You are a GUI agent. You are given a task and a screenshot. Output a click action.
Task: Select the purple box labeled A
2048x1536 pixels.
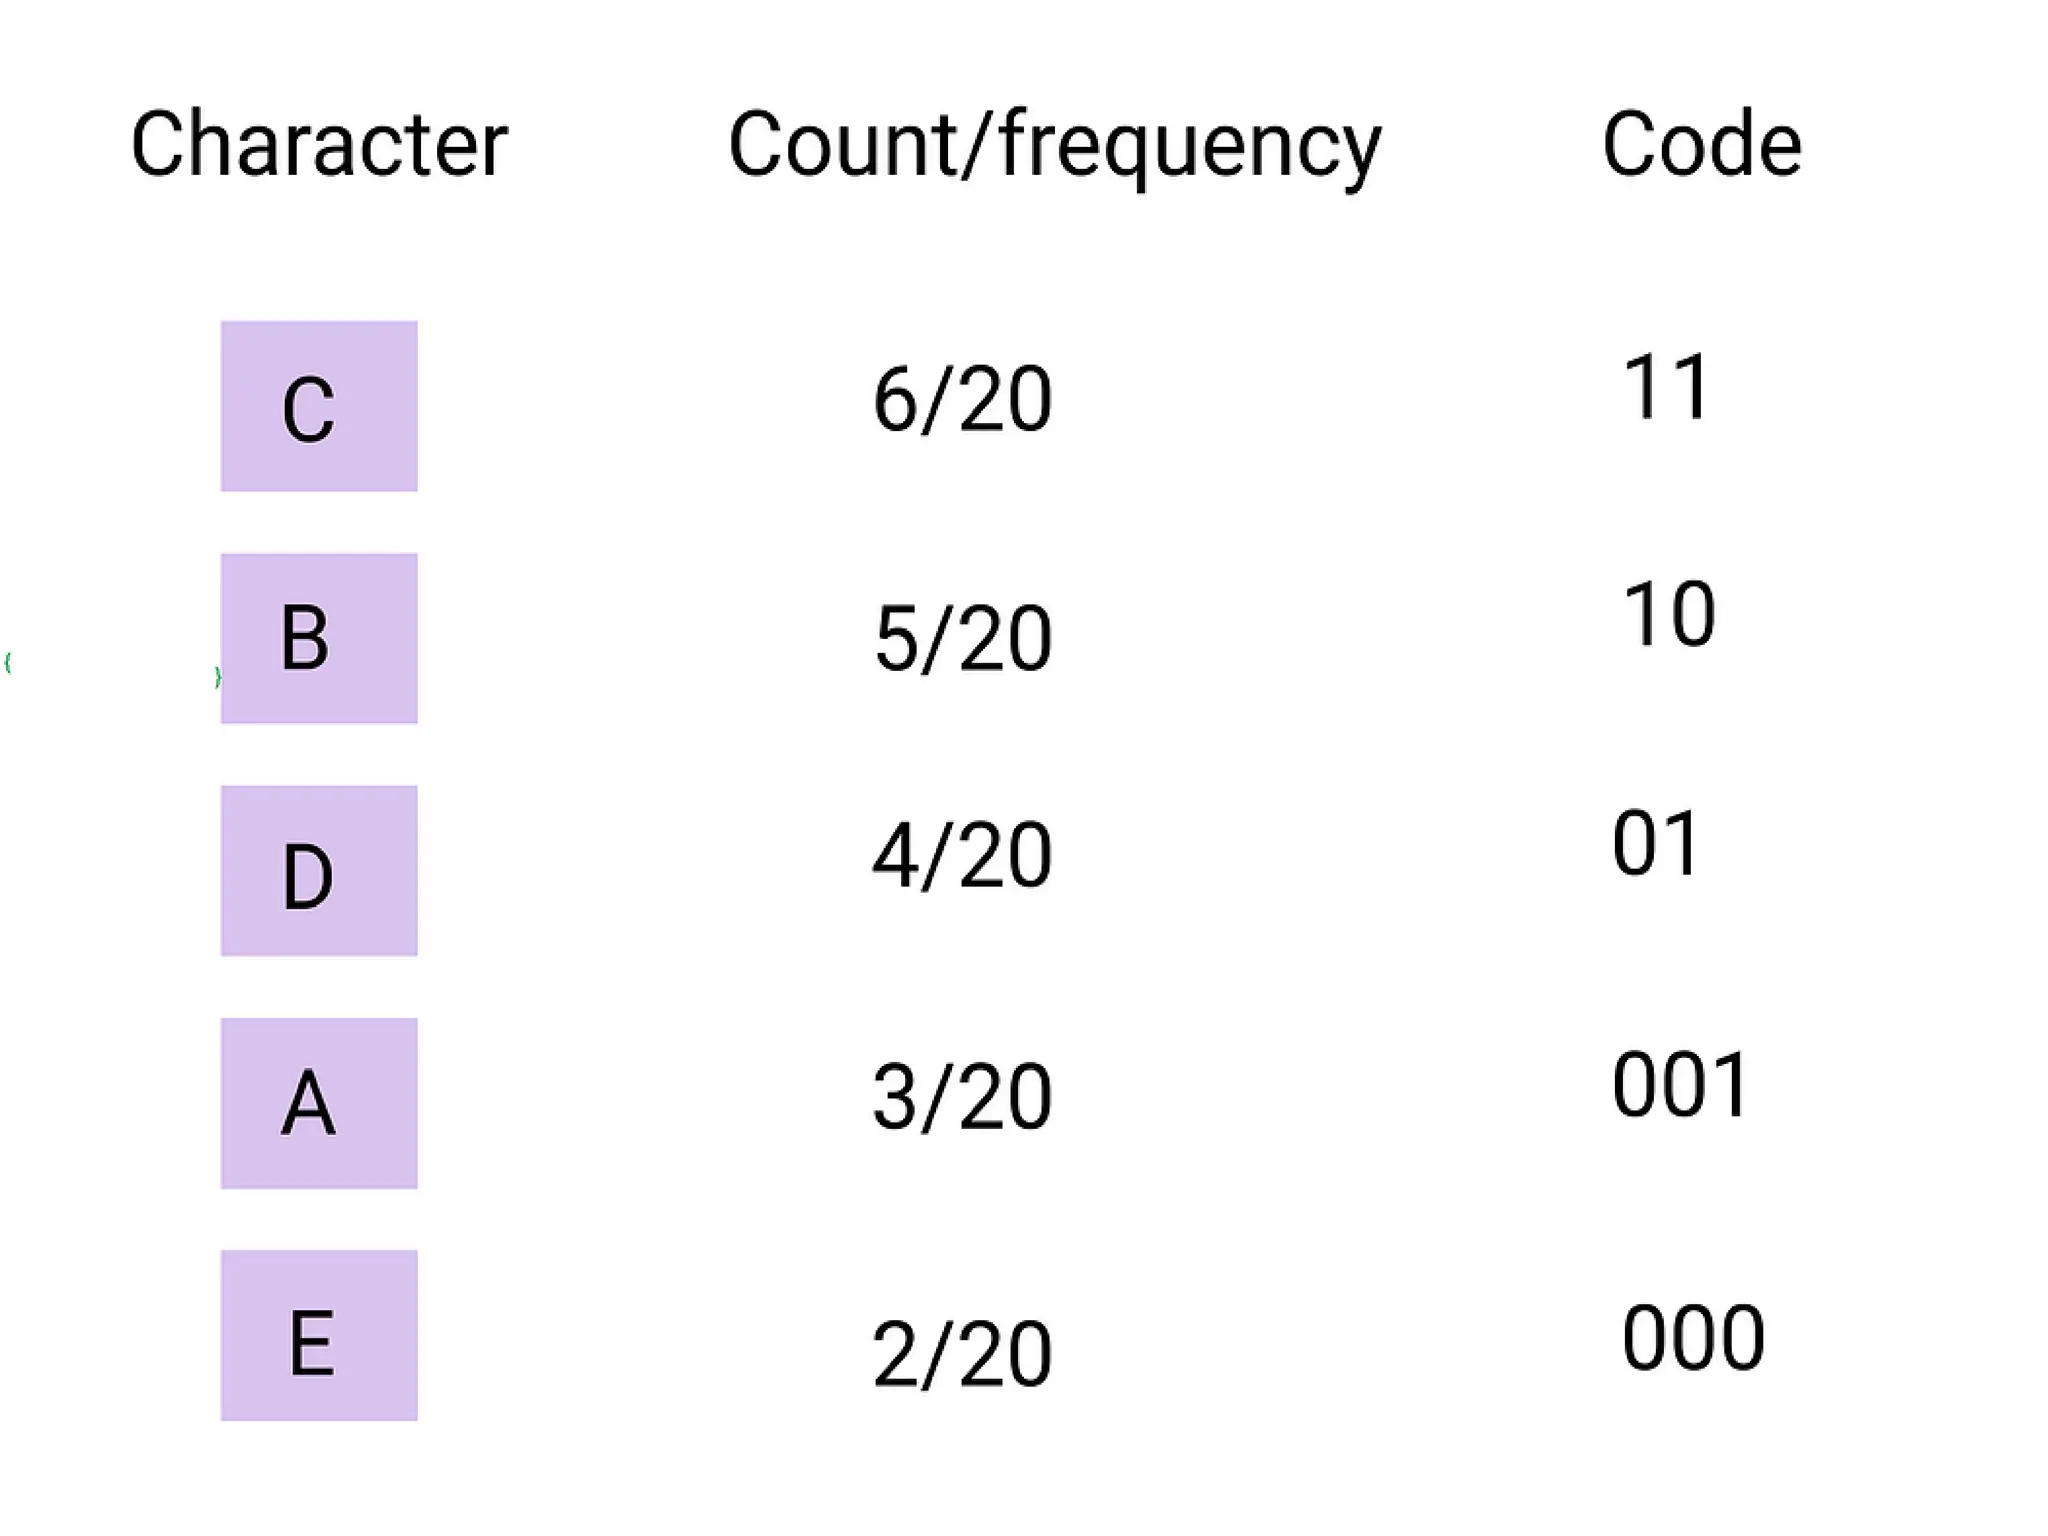coord(318,1103)
